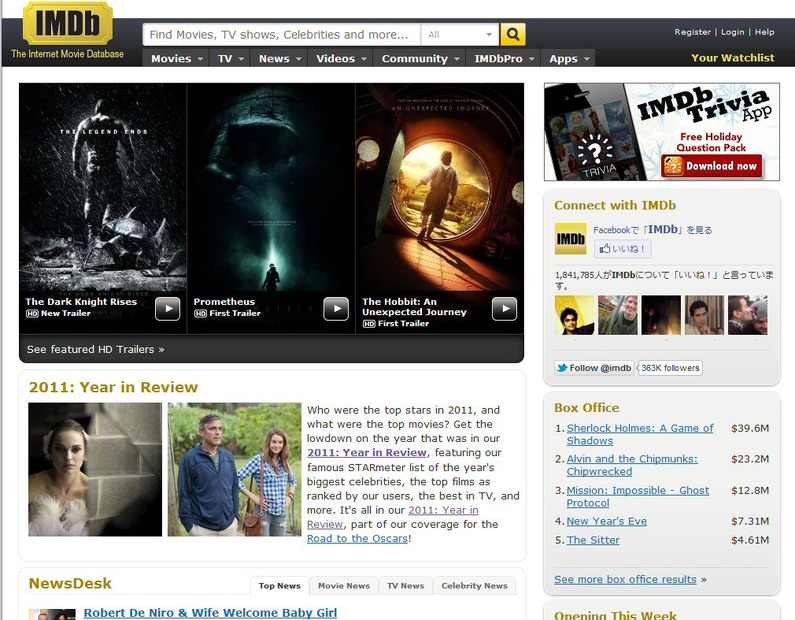Click The Hobbit poster image
Screen dimensions: 795x620
point(440,188)
